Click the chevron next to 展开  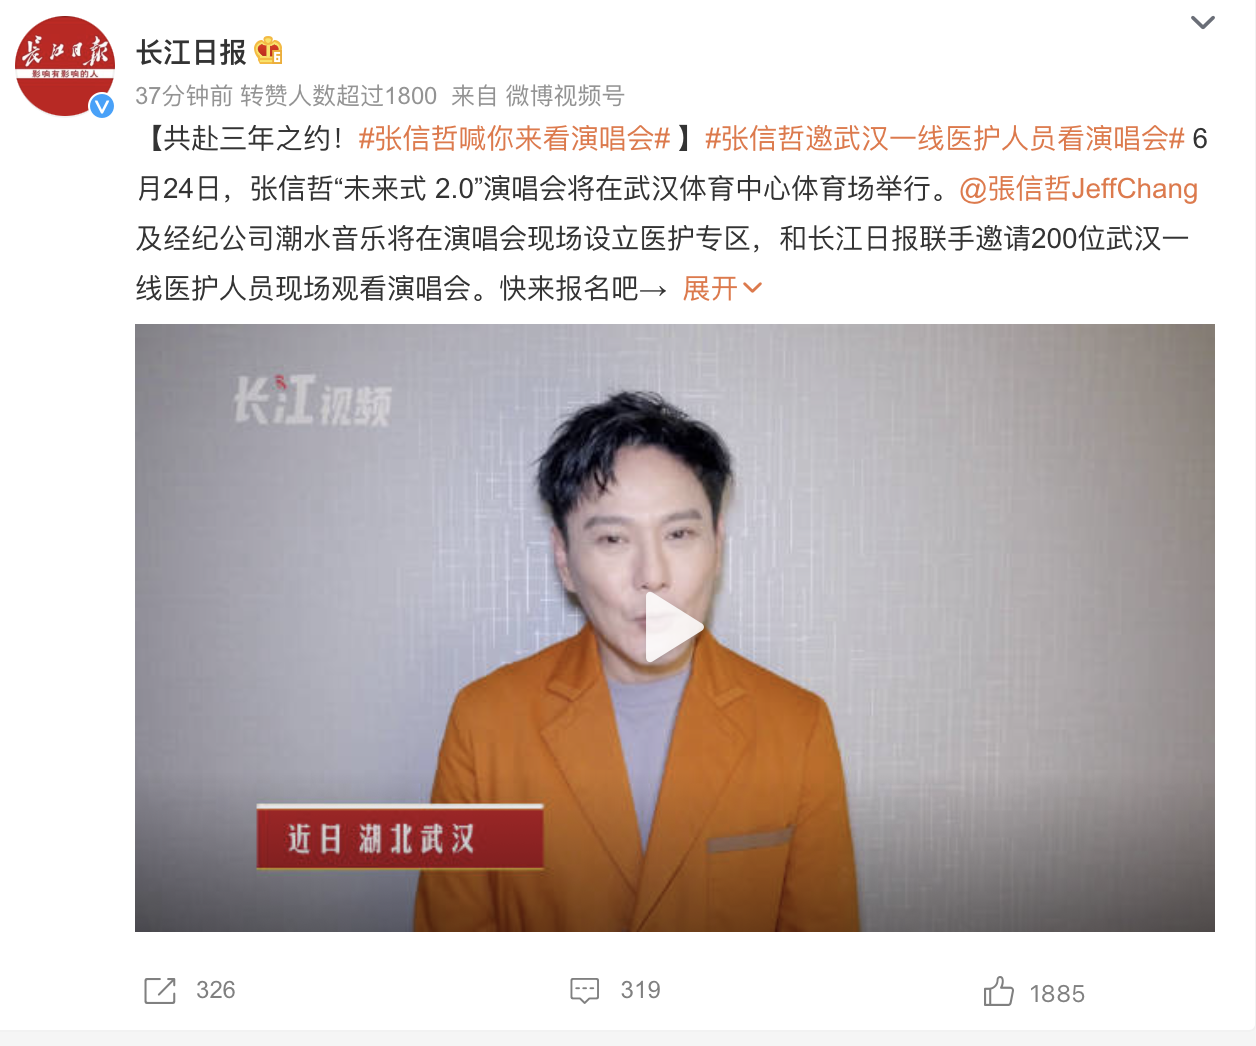tap(753, 288)
